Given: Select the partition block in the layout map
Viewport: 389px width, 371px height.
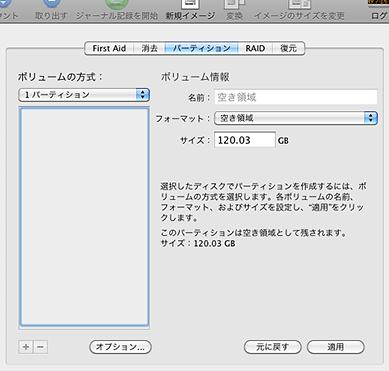Looking at the screenshot, I should tap(84, 216).
